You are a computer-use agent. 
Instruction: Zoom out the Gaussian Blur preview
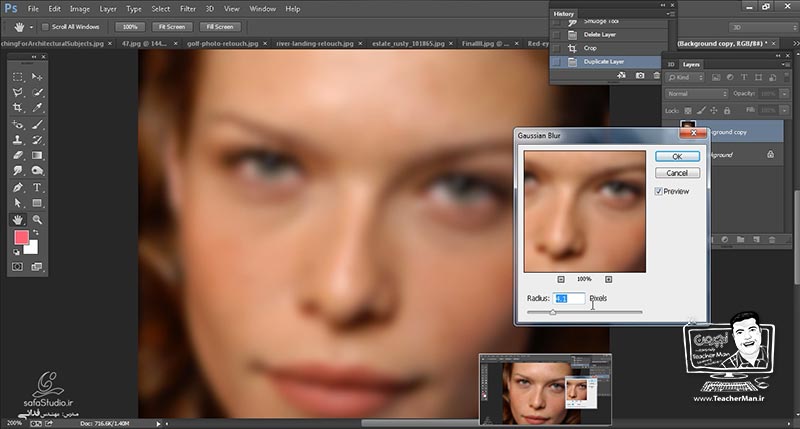[561, 279]
